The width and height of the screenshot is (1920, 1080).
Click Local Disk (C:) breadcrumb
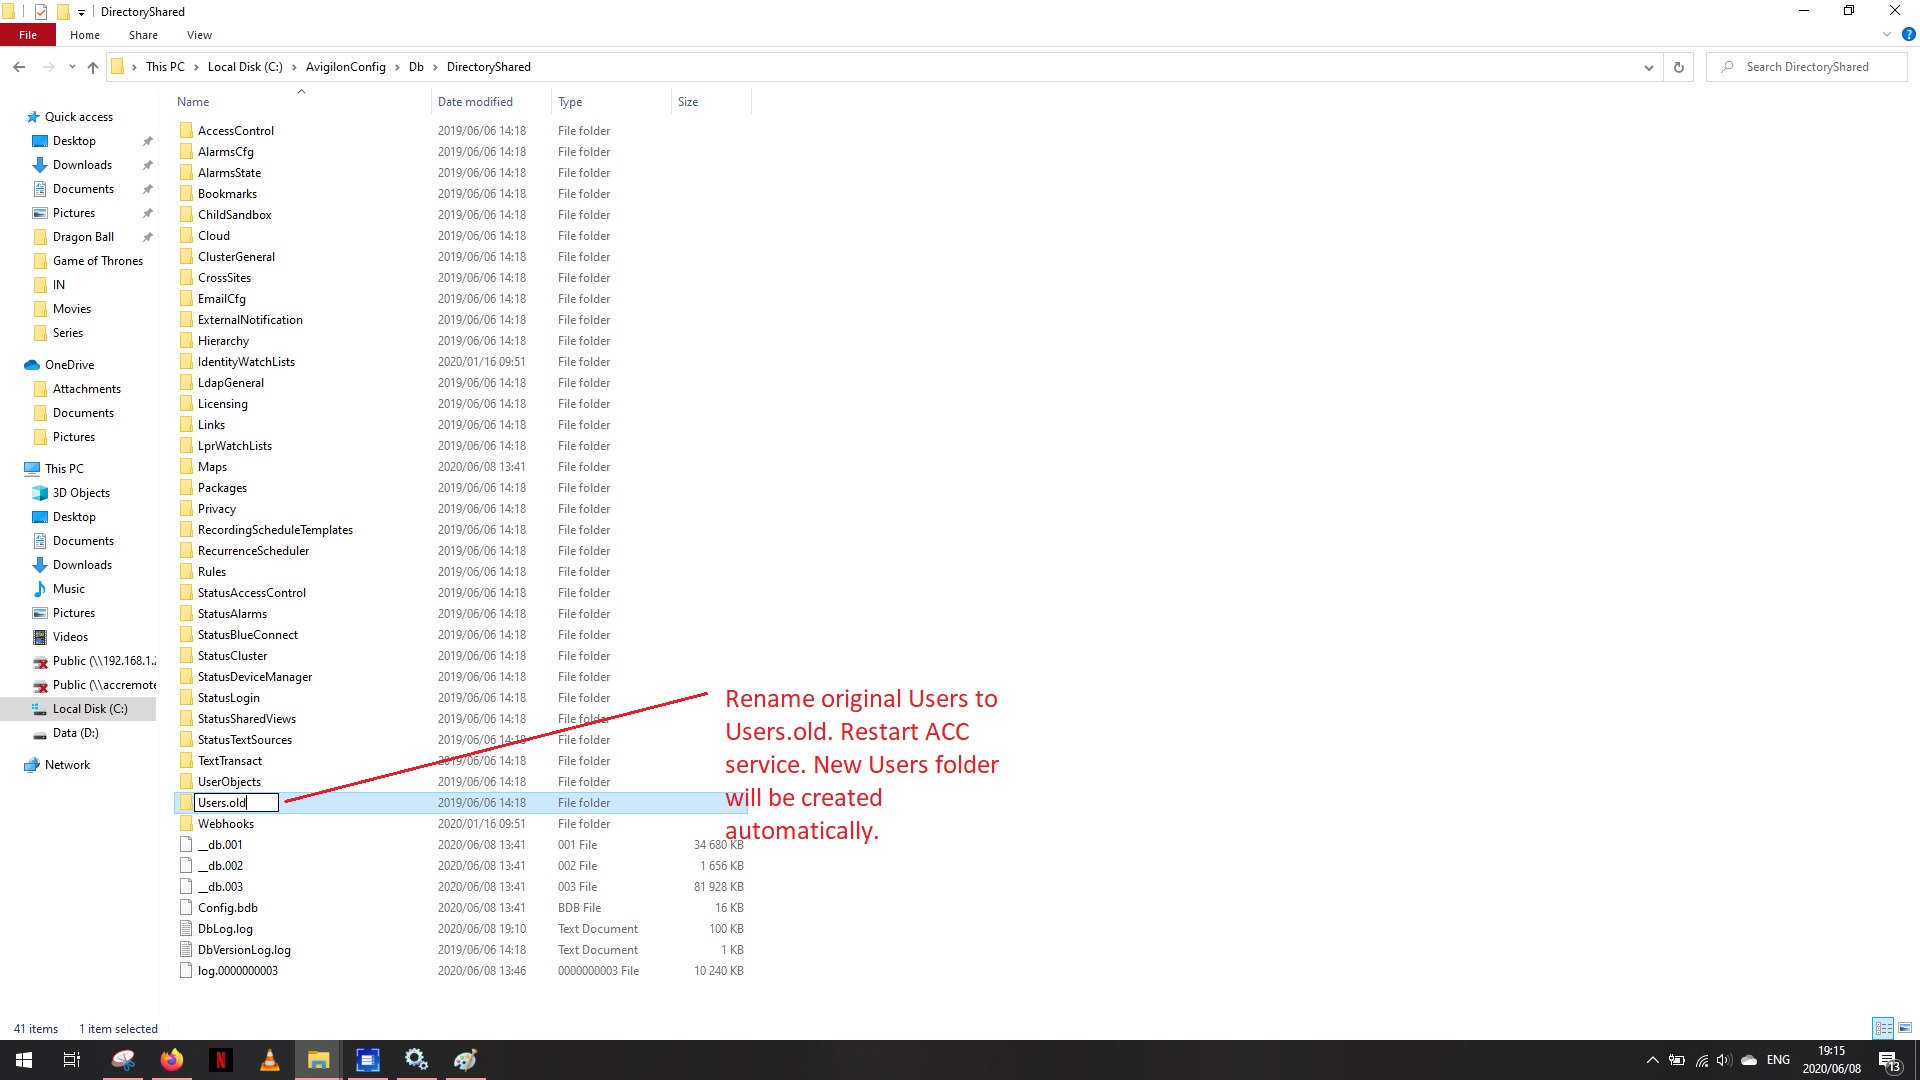[245, 67]
